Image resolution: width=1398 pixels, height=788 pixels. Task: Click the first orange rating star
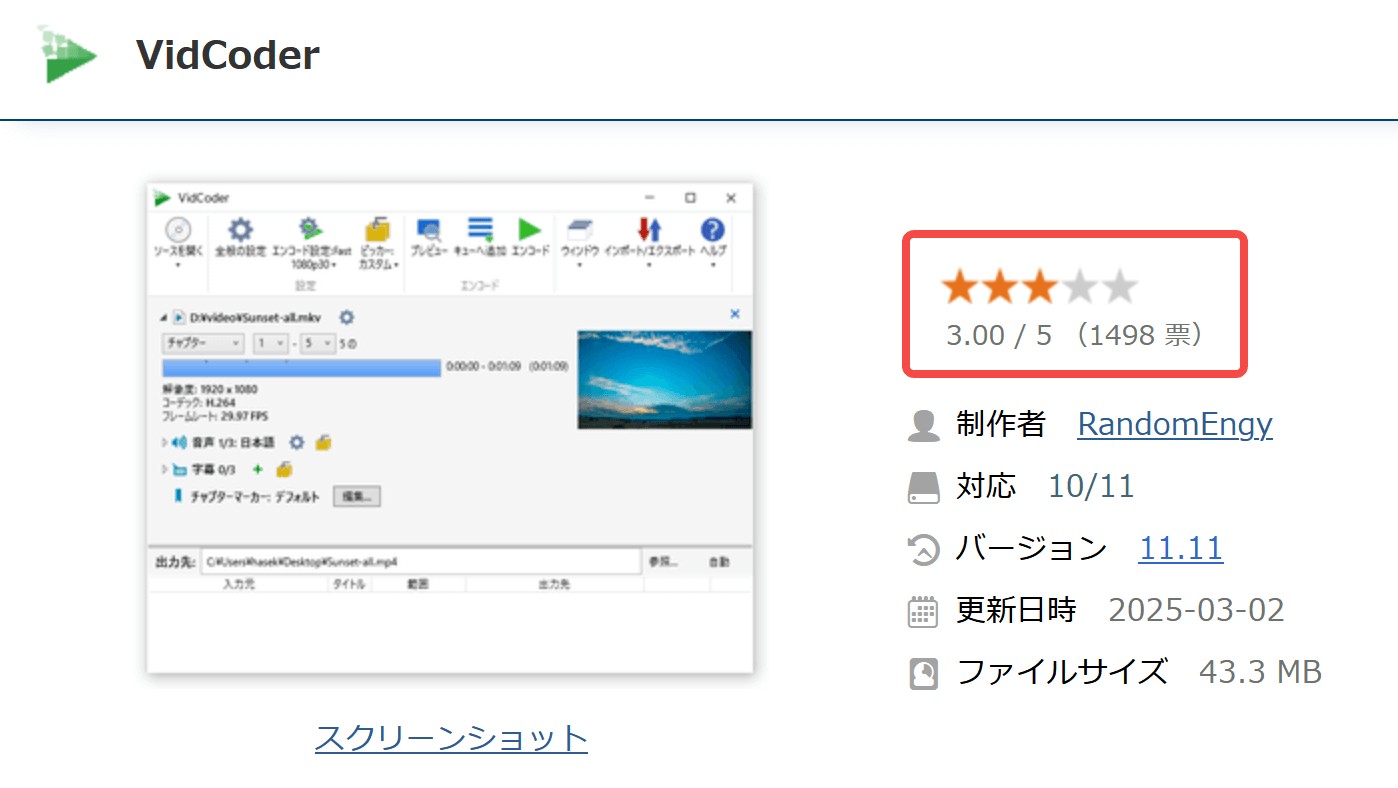pyautogui.click(x=959, y=288)
